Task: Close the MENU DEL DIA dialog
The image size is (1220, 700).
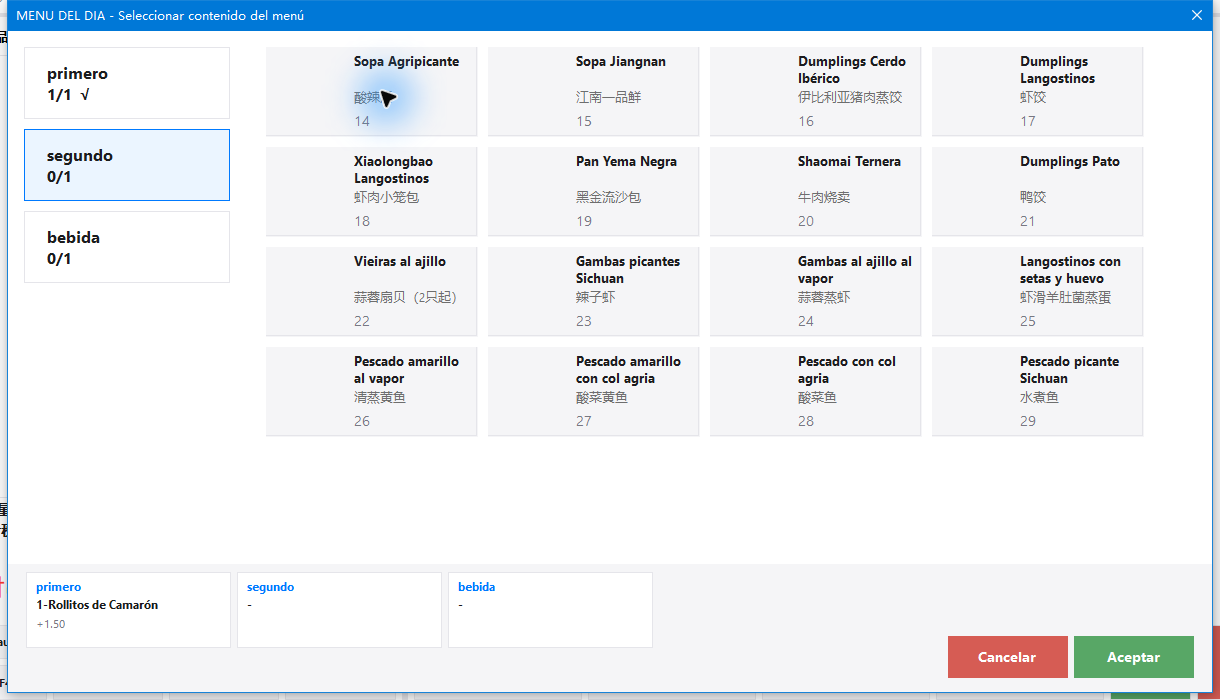Action: pyautogui.click(x=1197, y=15)
